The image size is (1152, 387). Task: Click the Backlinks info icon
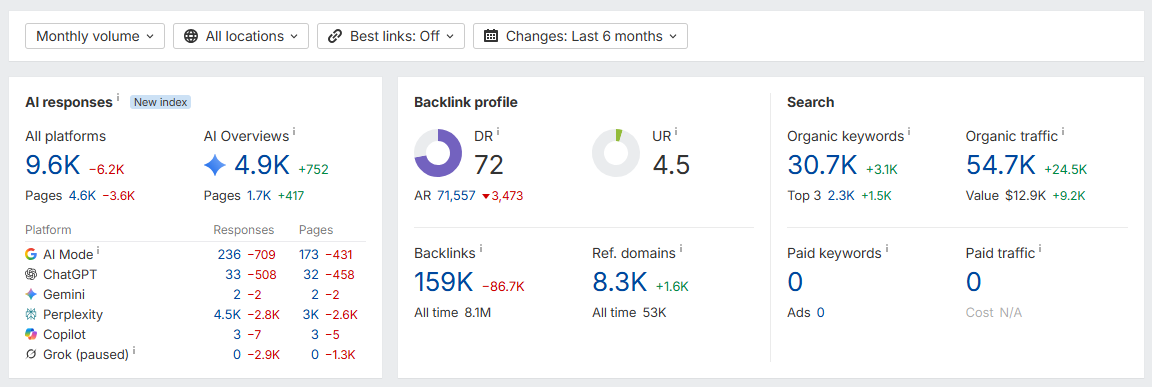(x=481, y=249)
